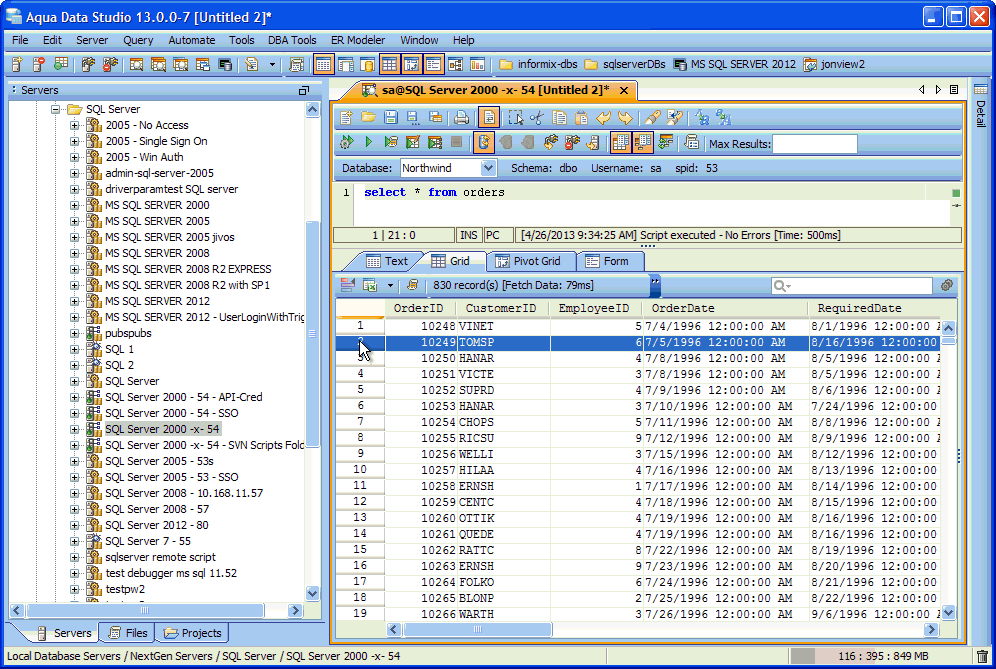Click the Save disk icon in query toolbar
Viewport: 996px width, 669px height.
[391, 118]
